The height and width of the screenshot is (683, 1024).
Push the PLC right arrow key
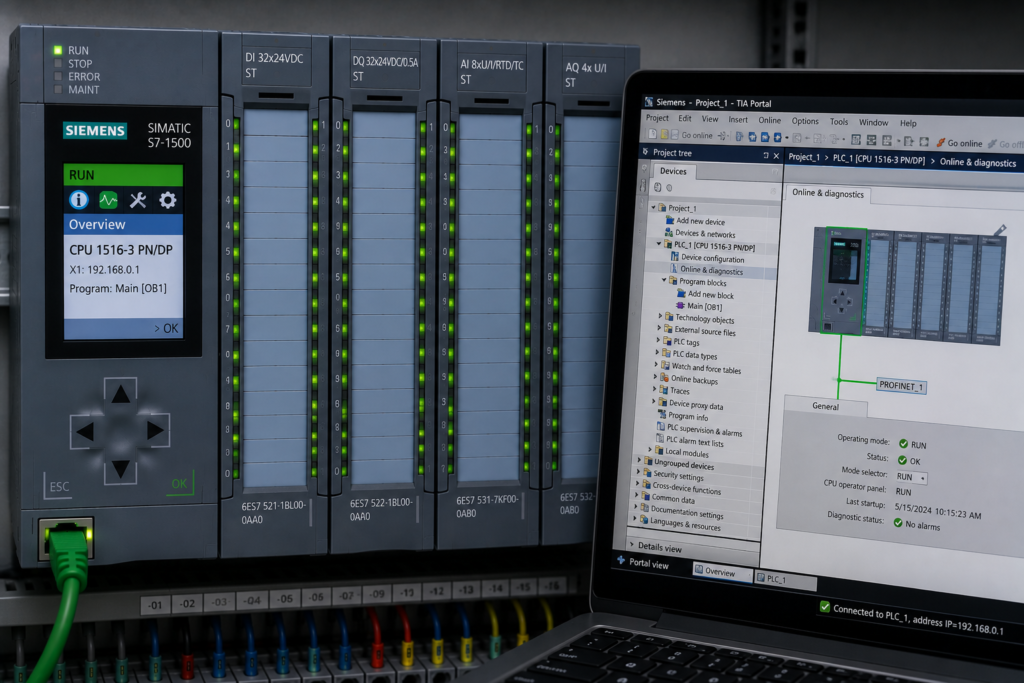pos(155,430)
